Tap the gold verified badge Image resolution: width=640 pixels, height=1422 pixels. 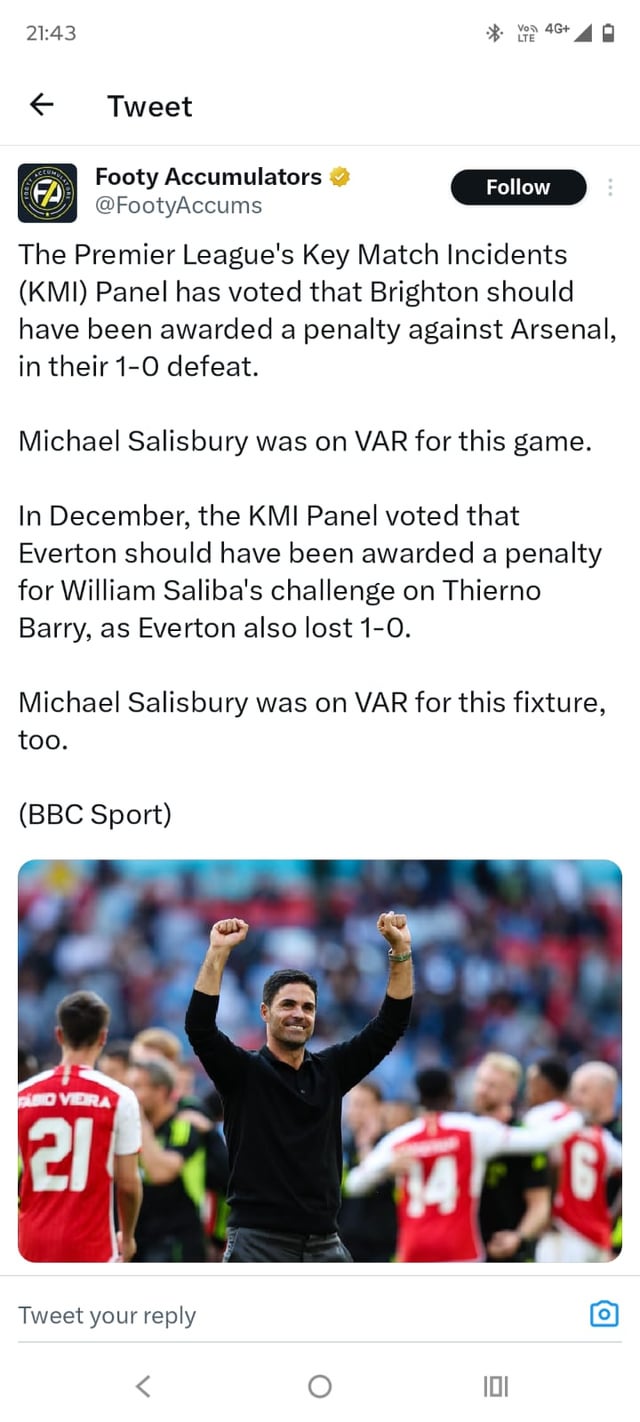pos(340,178)
